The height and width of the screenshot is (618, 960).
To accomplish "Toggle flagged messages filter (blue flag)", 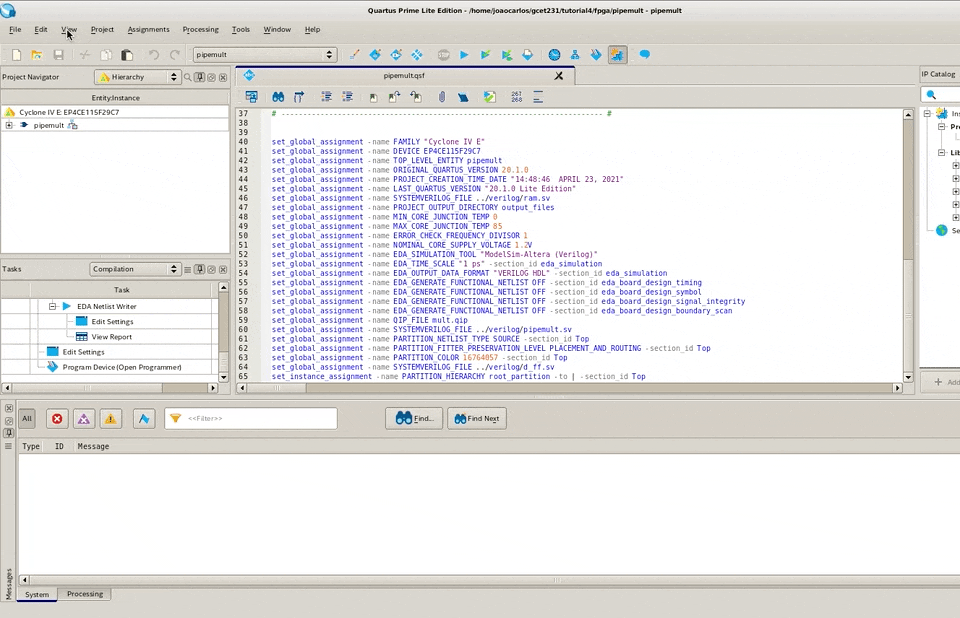I will [x=144, y=418].
